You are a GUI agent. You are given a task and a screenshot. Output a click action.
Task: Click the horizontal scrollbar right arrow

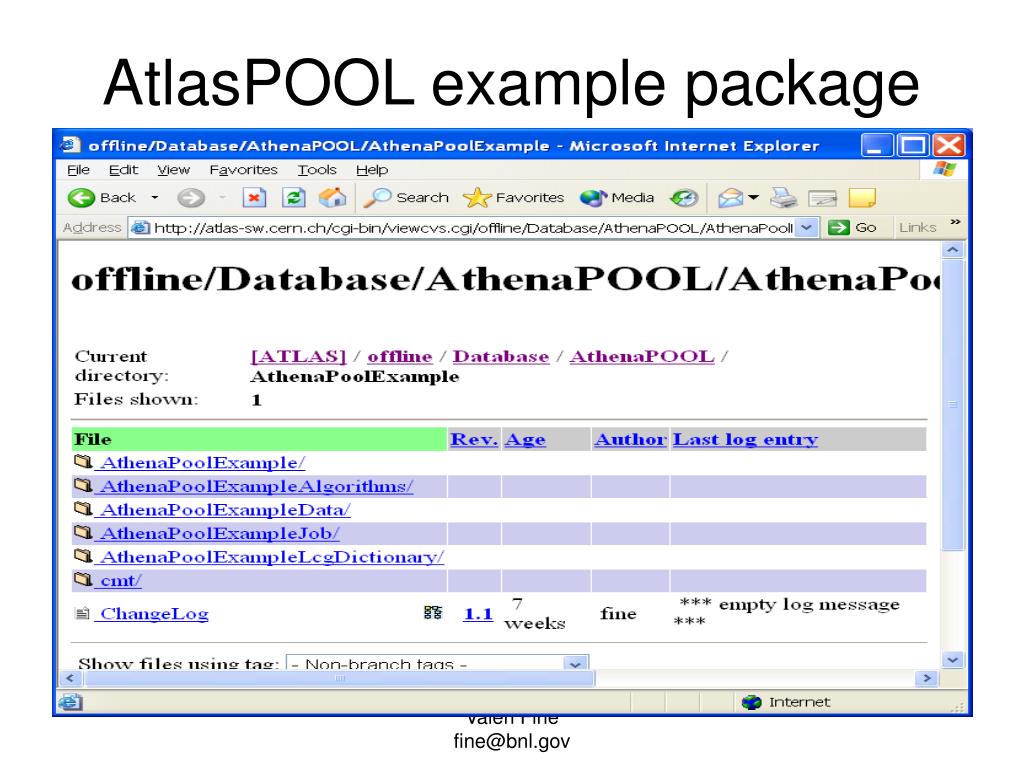[x=927, y=678]
